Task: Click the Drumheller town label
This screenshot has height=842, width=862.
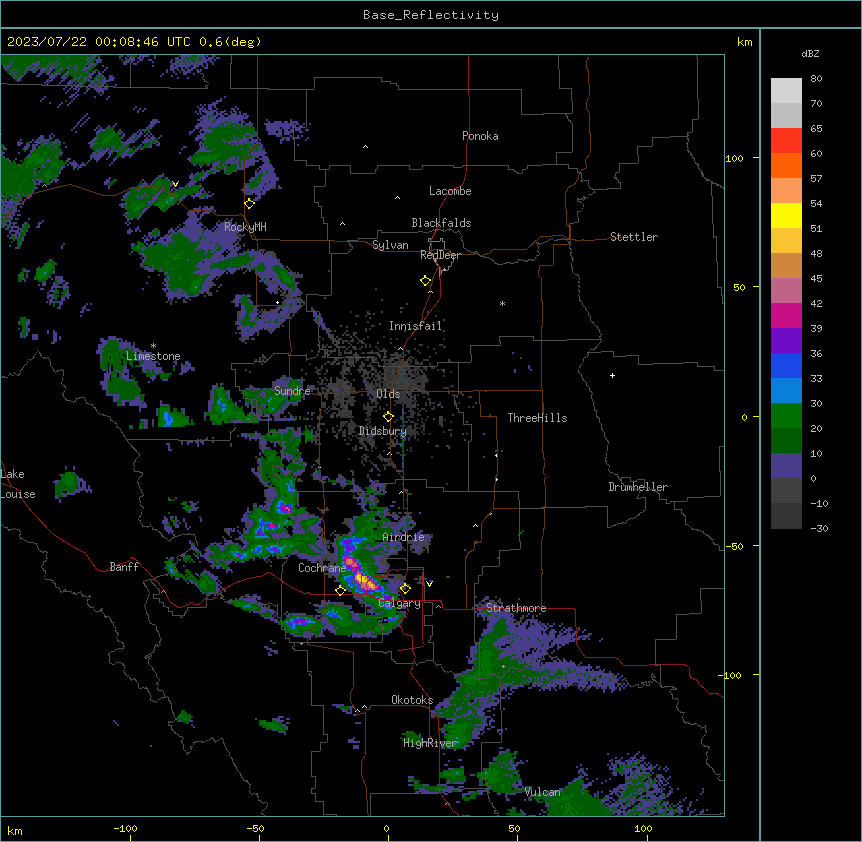Action: coord(638,487)
